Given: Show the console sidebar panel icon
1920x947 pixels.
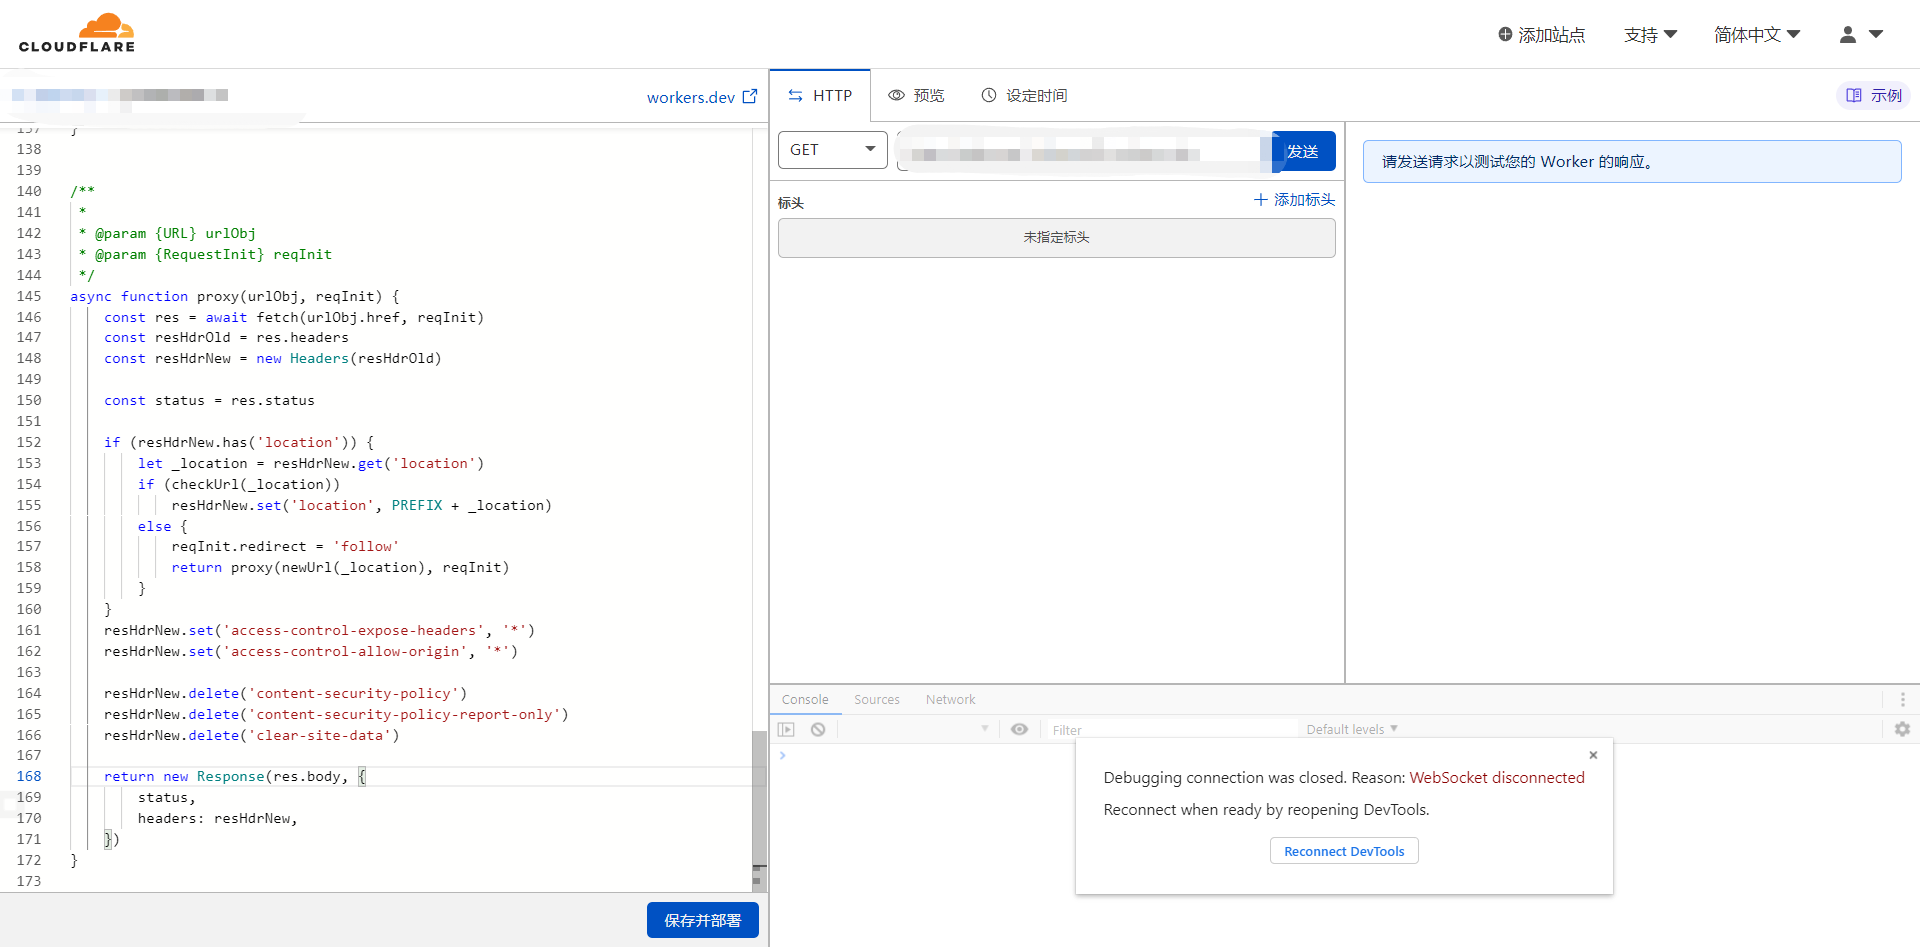Looking at the screenshot, I should click(787, 729).
